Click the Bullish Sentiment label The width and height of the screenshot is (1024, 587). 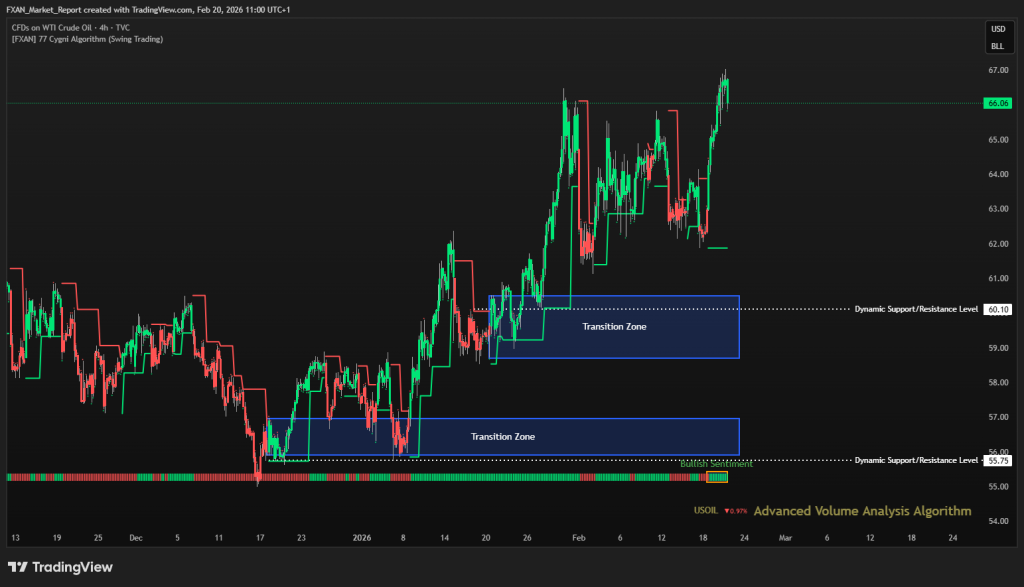click(x=716, y=464)
